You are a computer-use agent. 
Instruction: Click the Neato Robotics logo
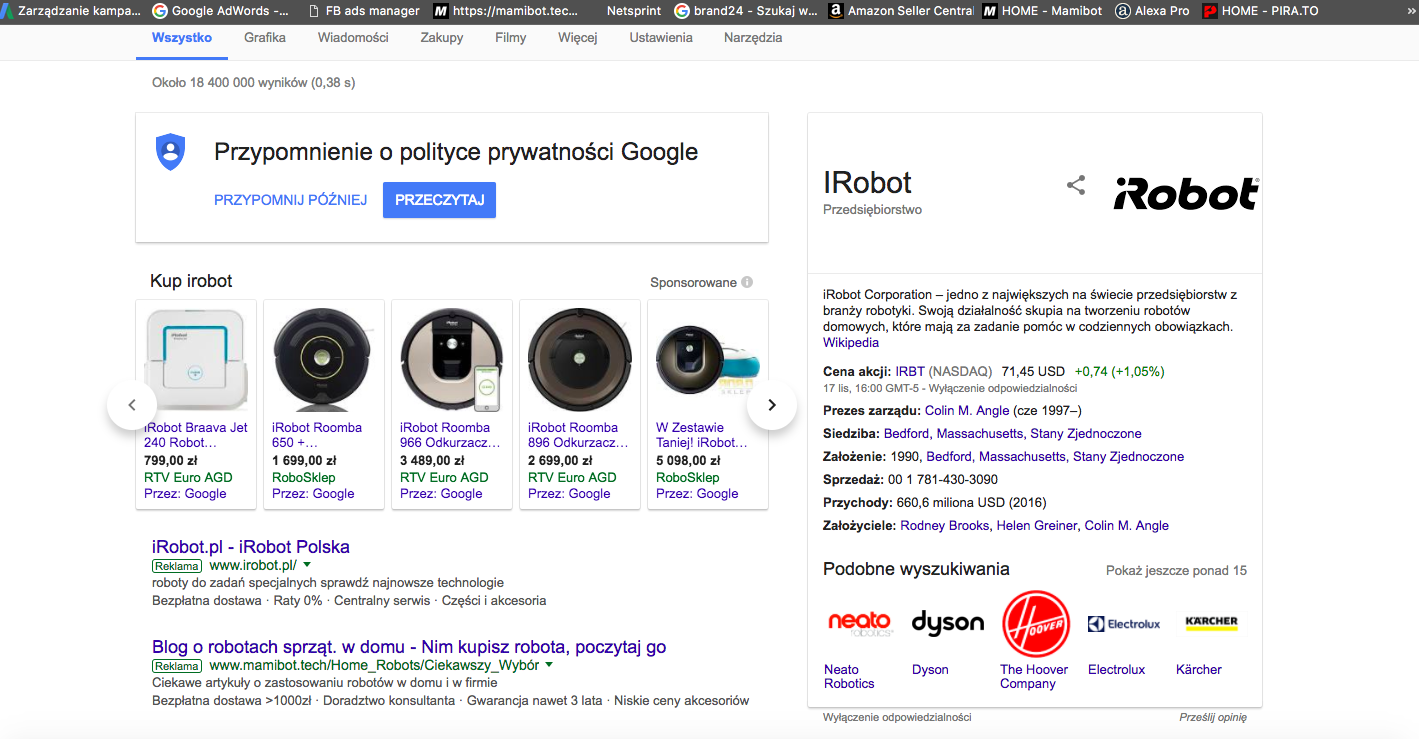coord(860,623)
